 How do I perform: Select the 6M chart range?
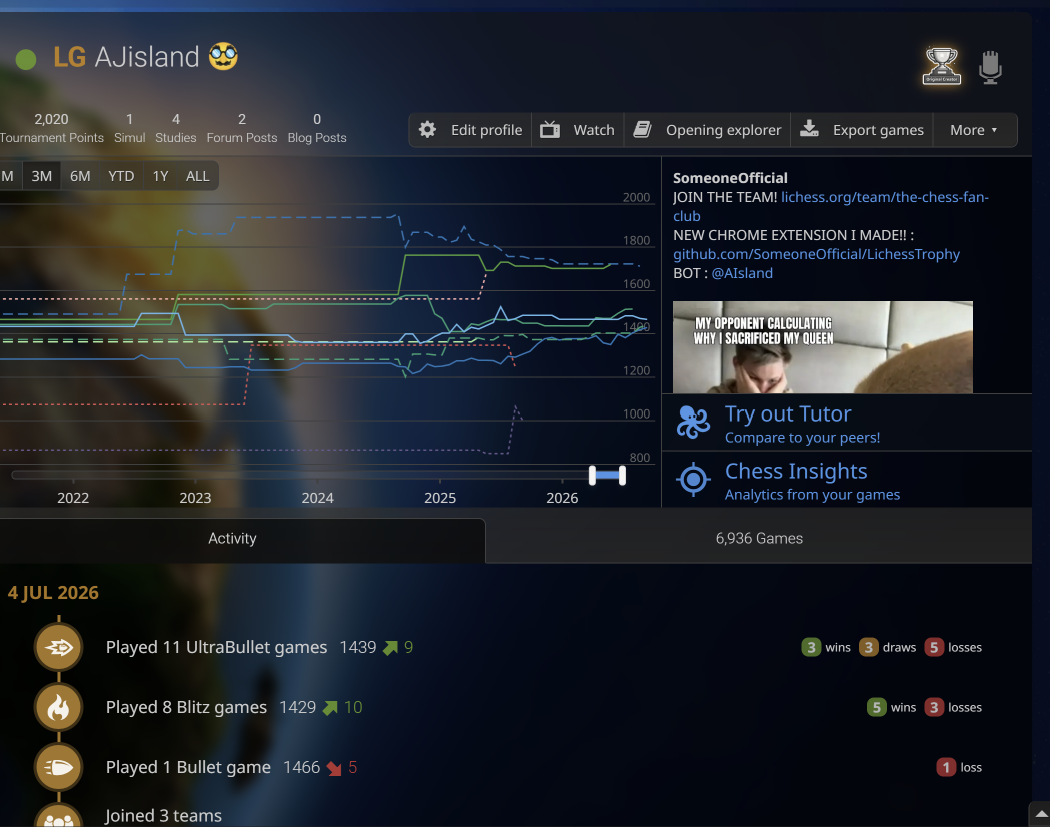pos(80,176)
